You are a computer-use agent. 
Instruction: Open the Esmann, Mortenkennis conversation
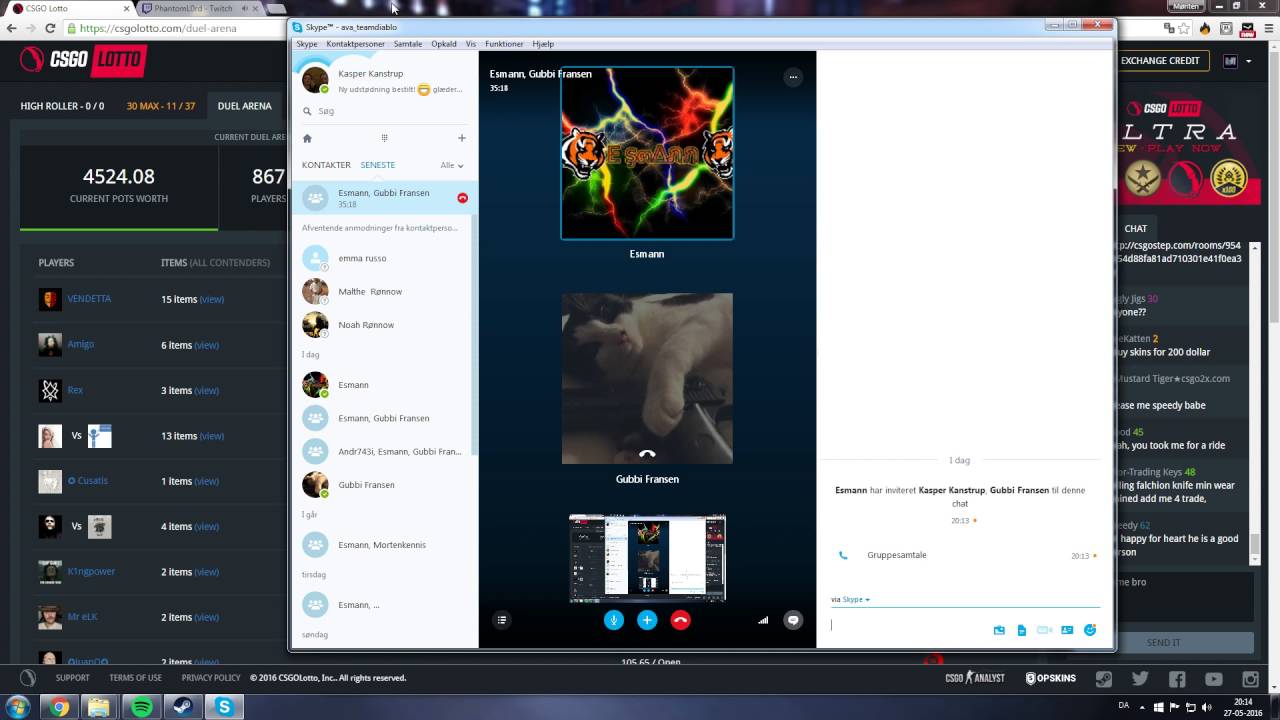[x=383, y=545]
